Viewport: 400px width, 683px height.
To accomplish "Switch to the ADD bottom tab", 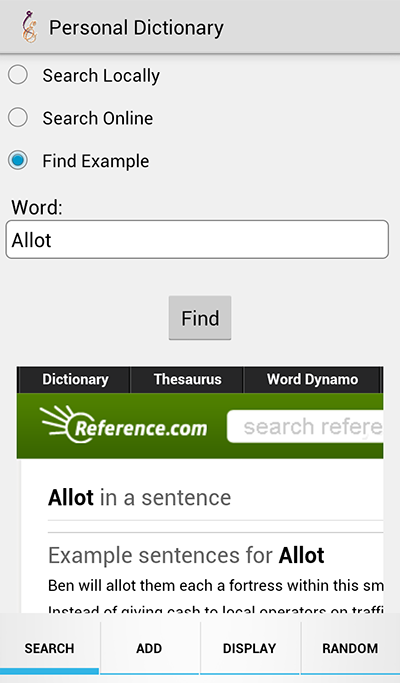I will point(149,648).
